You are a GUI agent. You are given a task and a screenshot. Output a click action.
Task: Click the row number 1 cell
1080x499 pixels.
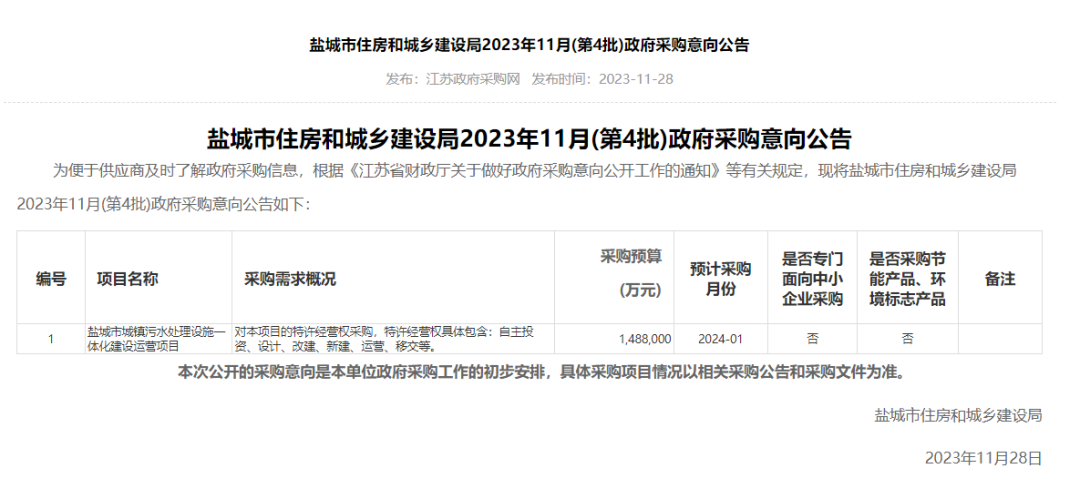coord(51,339)
